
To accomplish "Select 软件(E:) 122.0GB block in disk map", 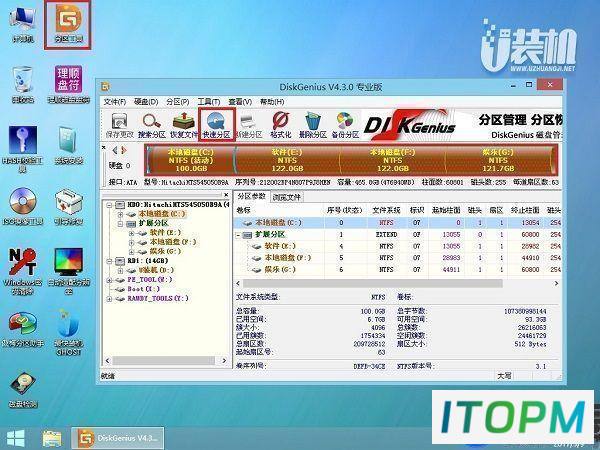I will [x=287, y=160].
